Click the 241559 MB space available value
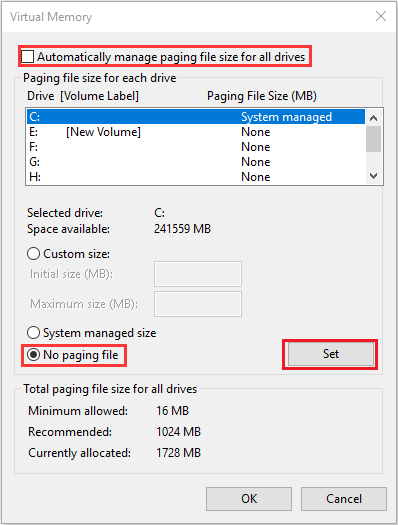This screenshot has width=398, height=525. (182, 229)
